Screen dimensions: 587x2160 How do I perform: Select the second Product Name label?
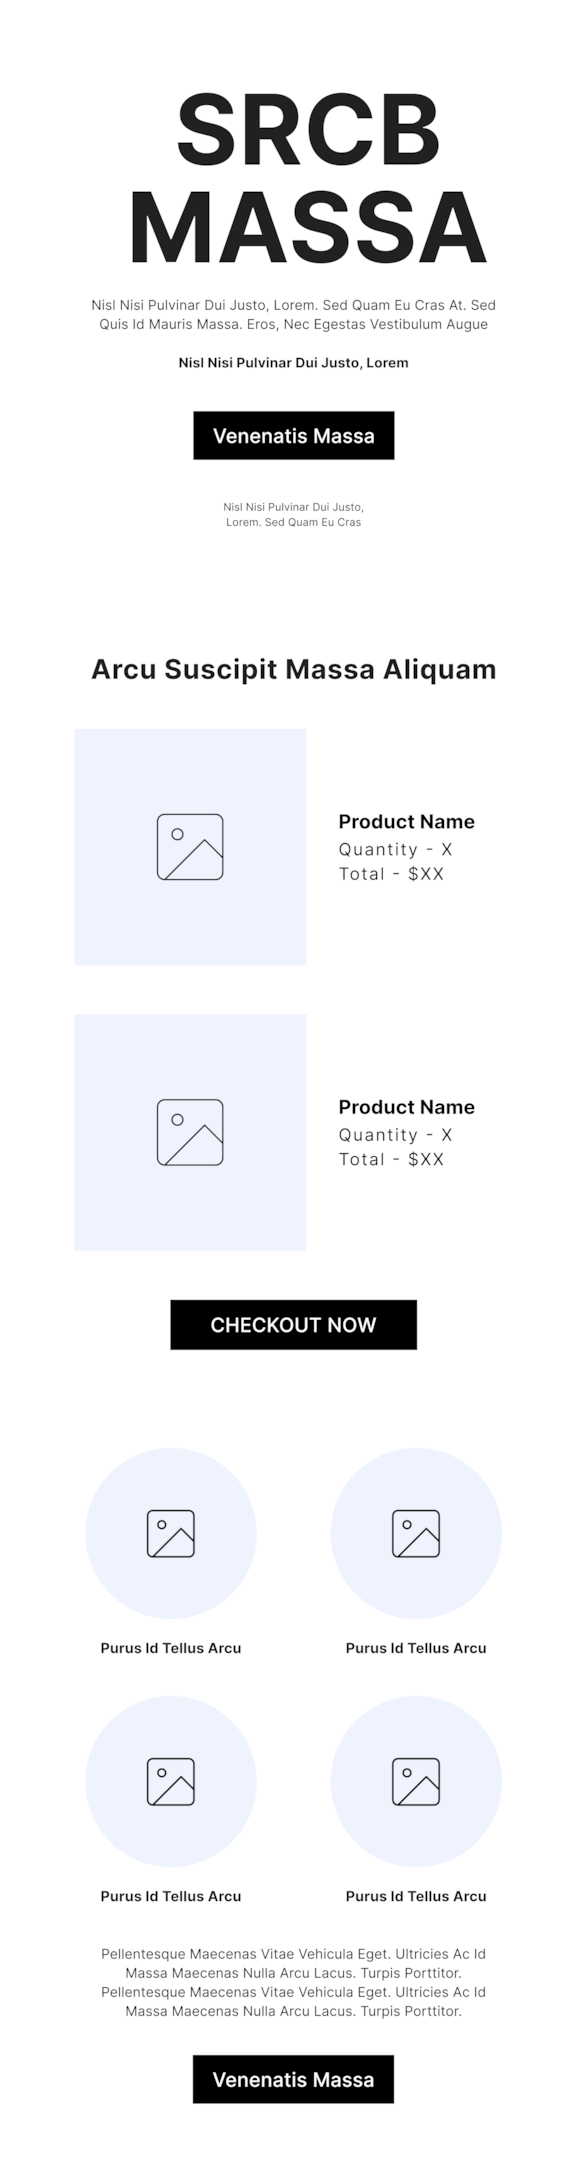pos(406,1106)
